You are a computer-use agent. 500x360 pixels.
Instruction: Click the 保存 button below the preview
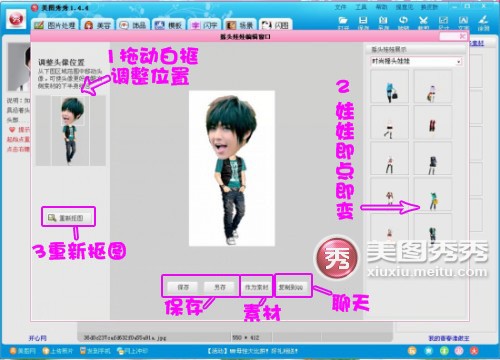click(183, 287)
